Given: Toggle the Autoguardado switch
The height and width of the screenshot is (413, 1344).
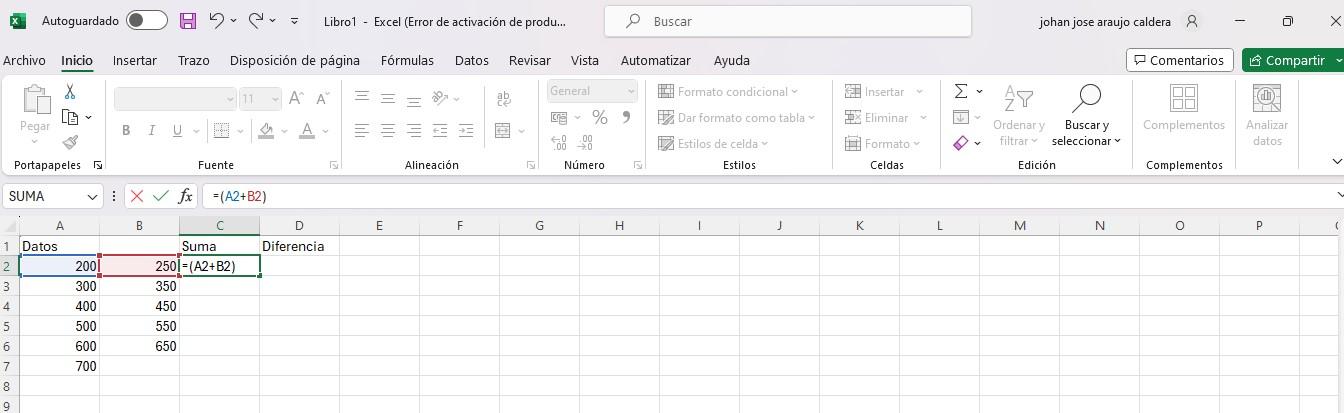Looking at the screenshot, I should tap(146, 21).
